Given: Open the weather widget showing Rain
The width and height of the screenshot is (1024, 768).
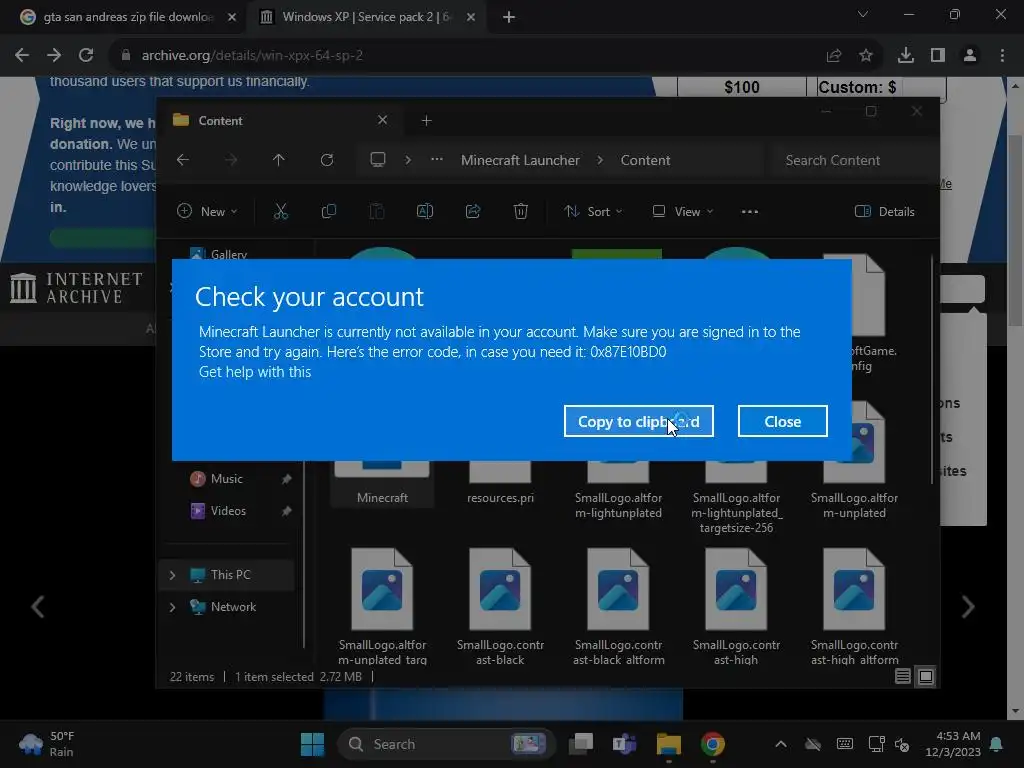Looking at the screenshot, I should pyautogui.click(x=47, y=744).
